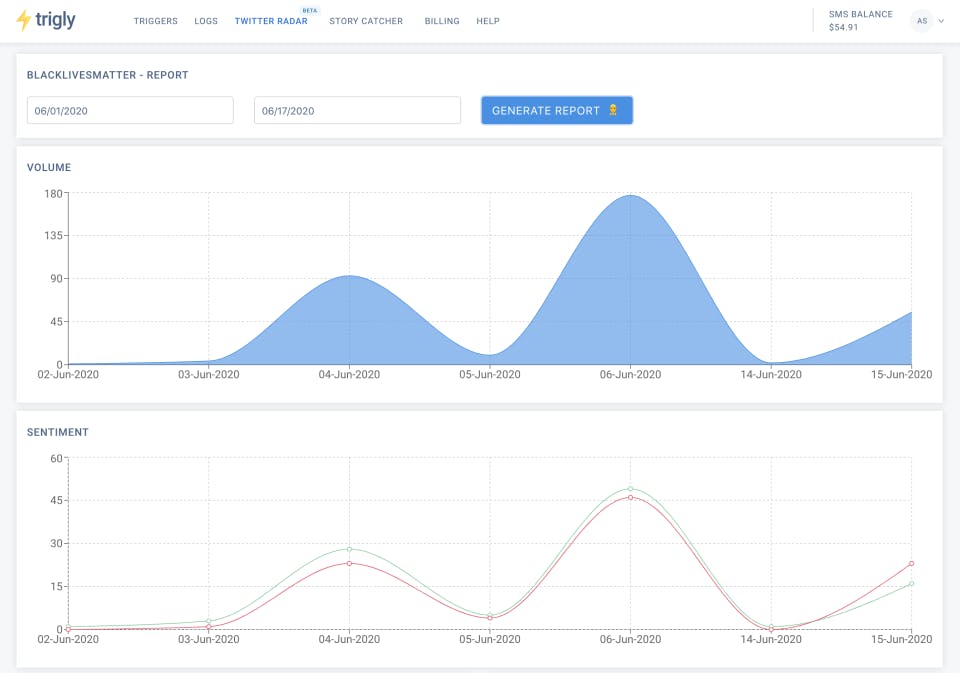Click the Trigly lightning bolt logo

[24, 20]
